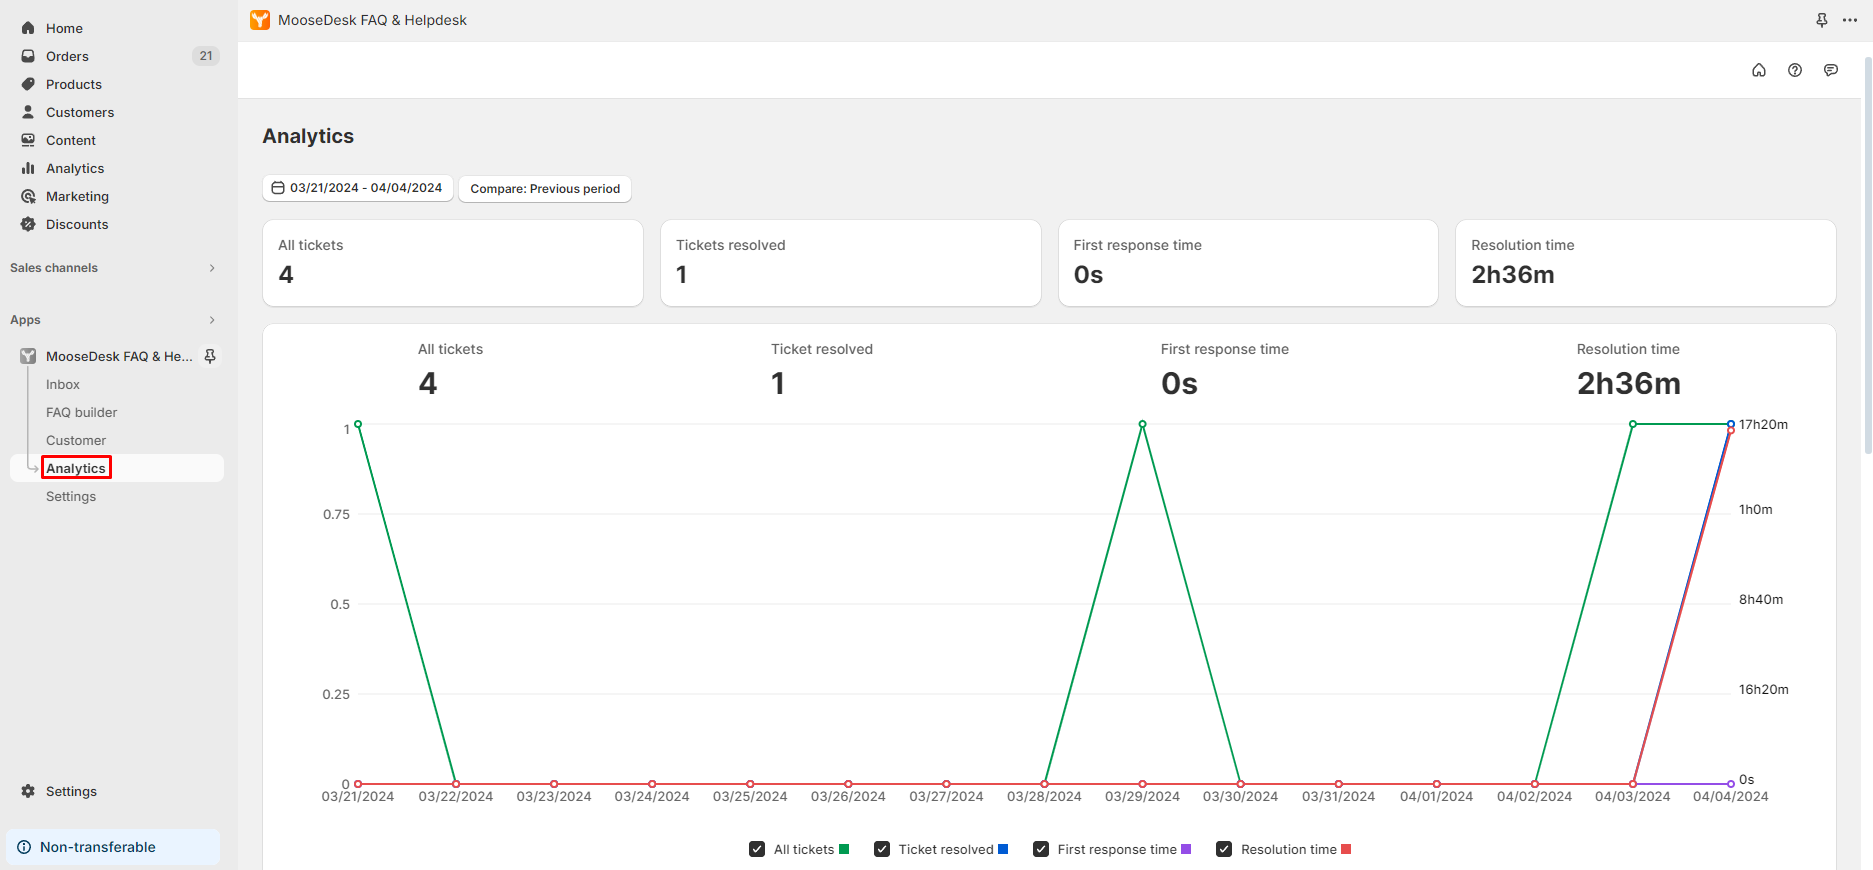Click Compare: Previous period button
The image size is (1873, 870).
[x=545, y=189]
